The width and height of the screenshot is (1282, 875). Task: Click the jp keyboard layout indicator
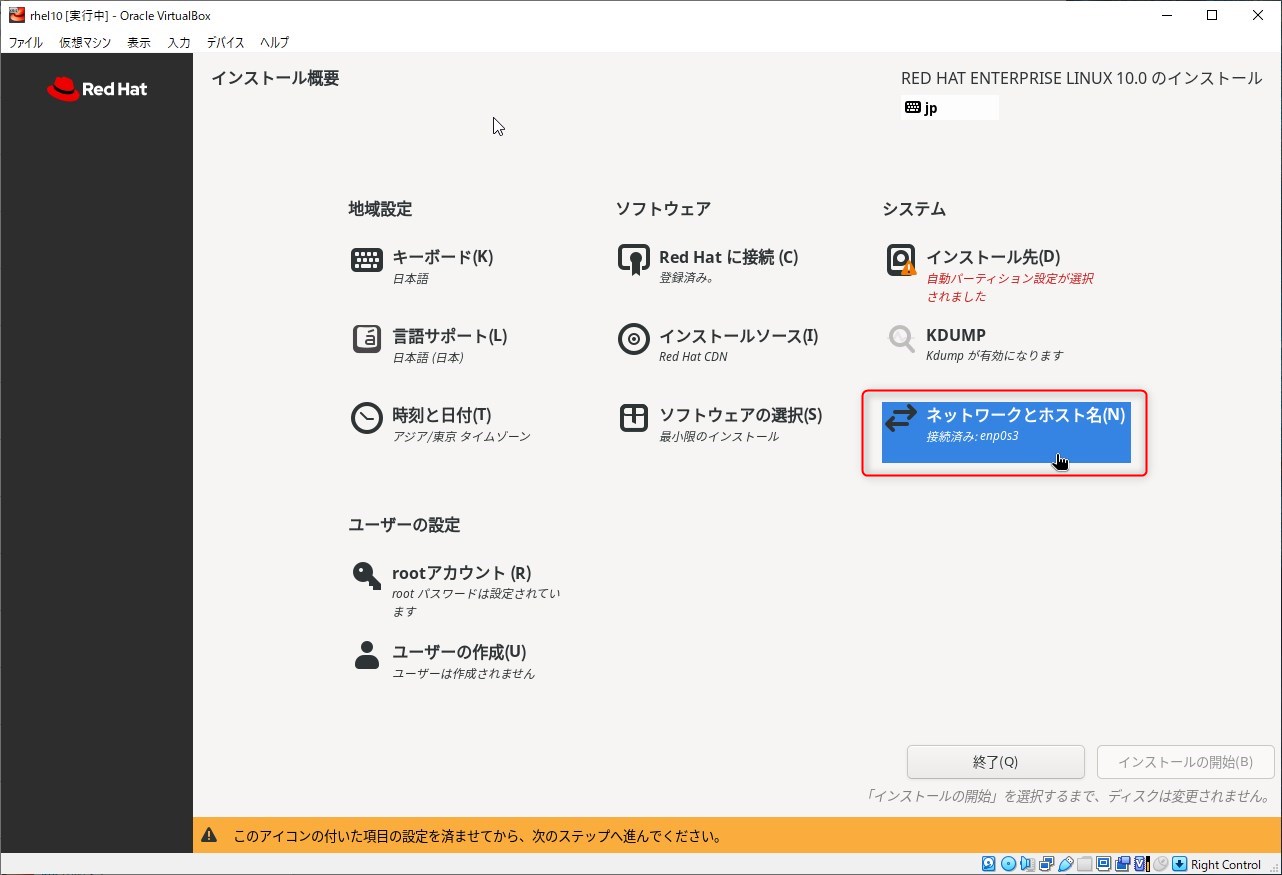[948, 108]
